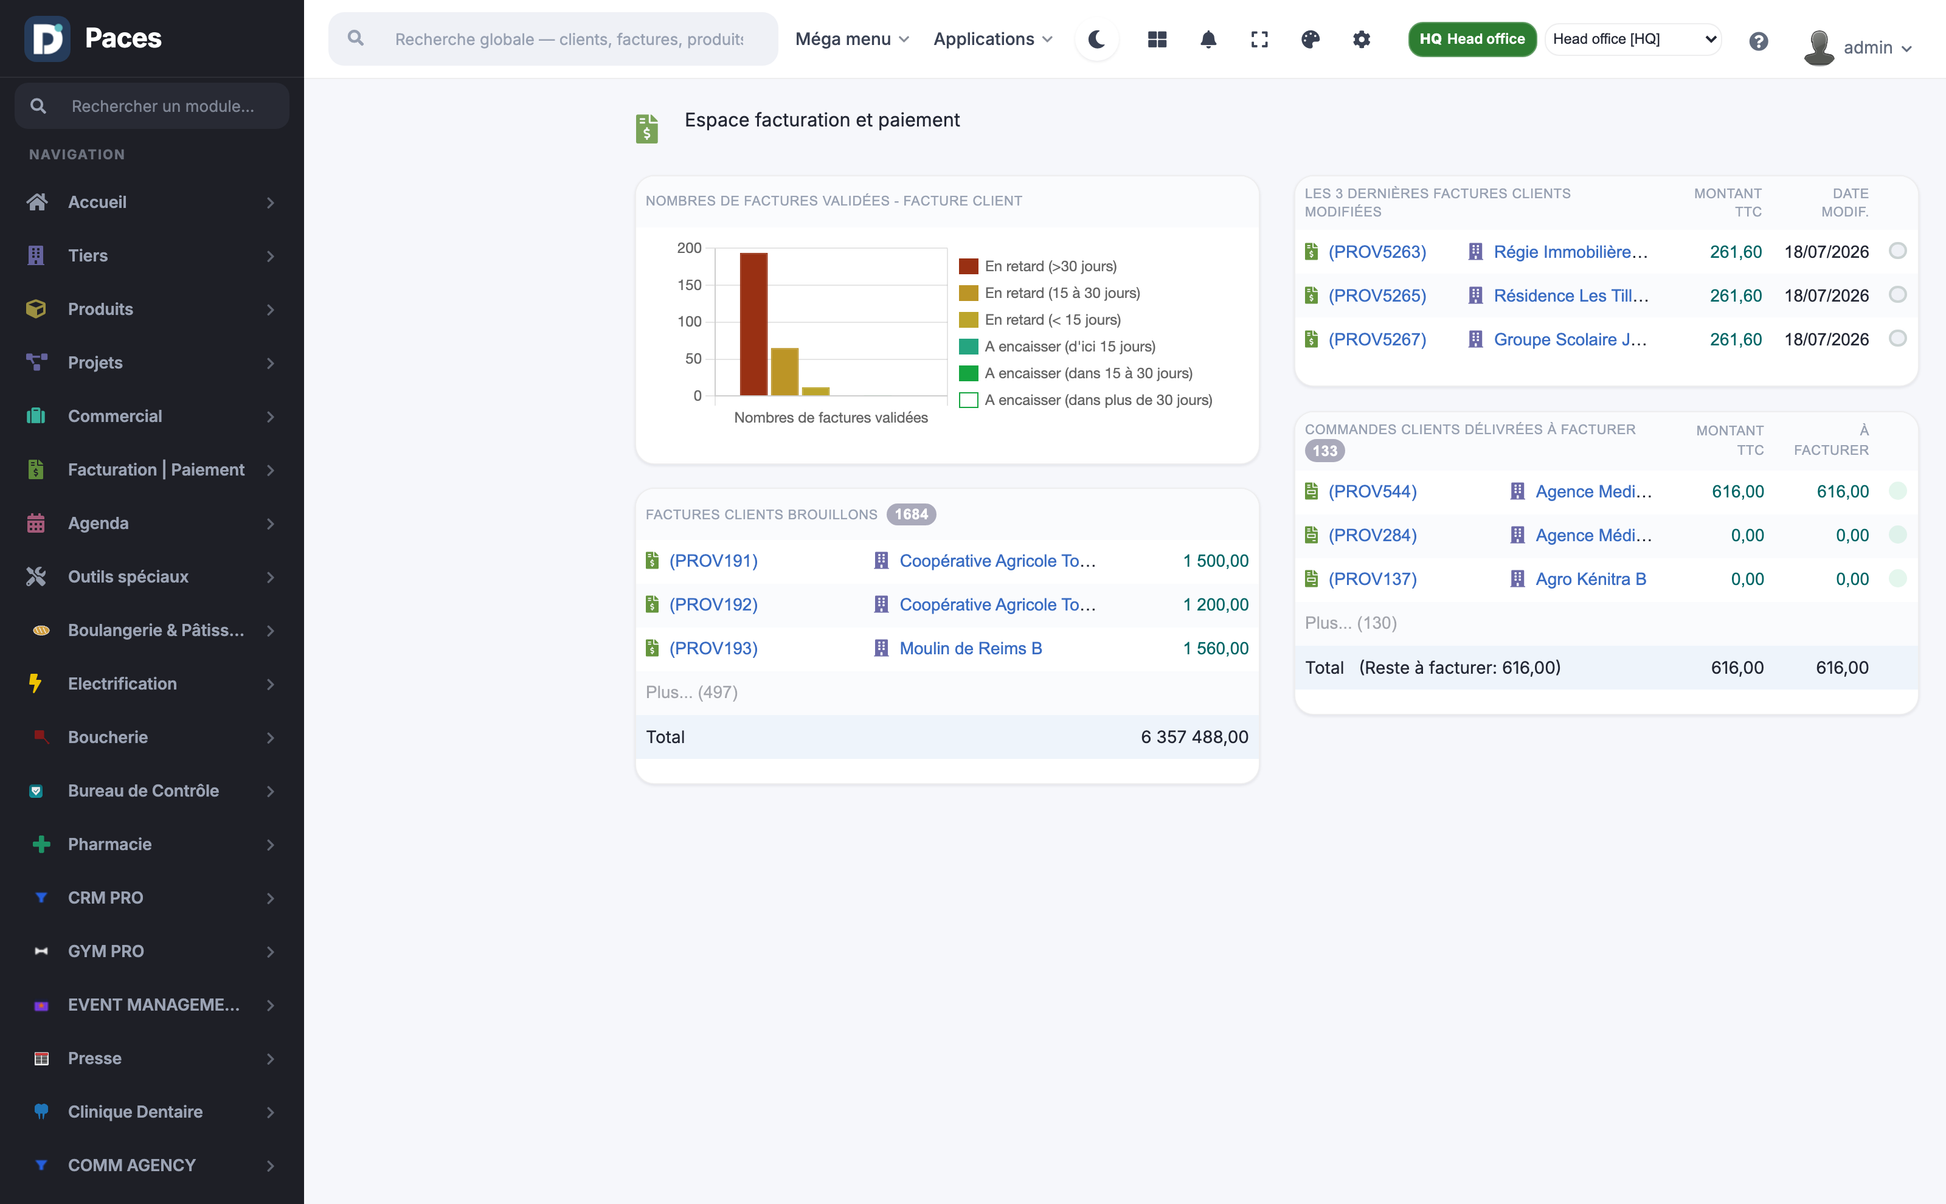
Task: Click the HQ Head office badge
Action: (x=1472, y=39)
